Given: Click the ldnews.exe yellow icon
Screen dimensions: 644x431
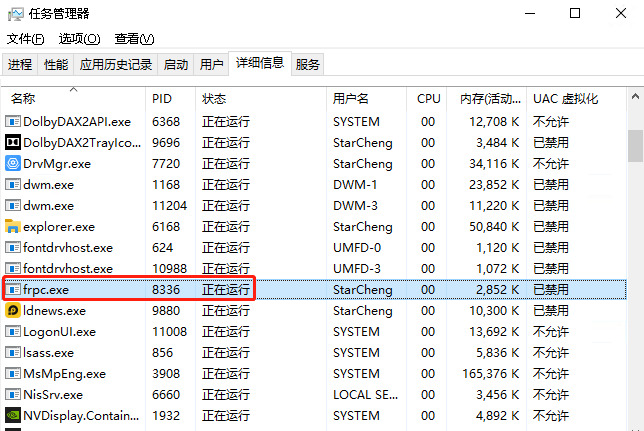Looking at the screenshot, I should coord(13,311).
